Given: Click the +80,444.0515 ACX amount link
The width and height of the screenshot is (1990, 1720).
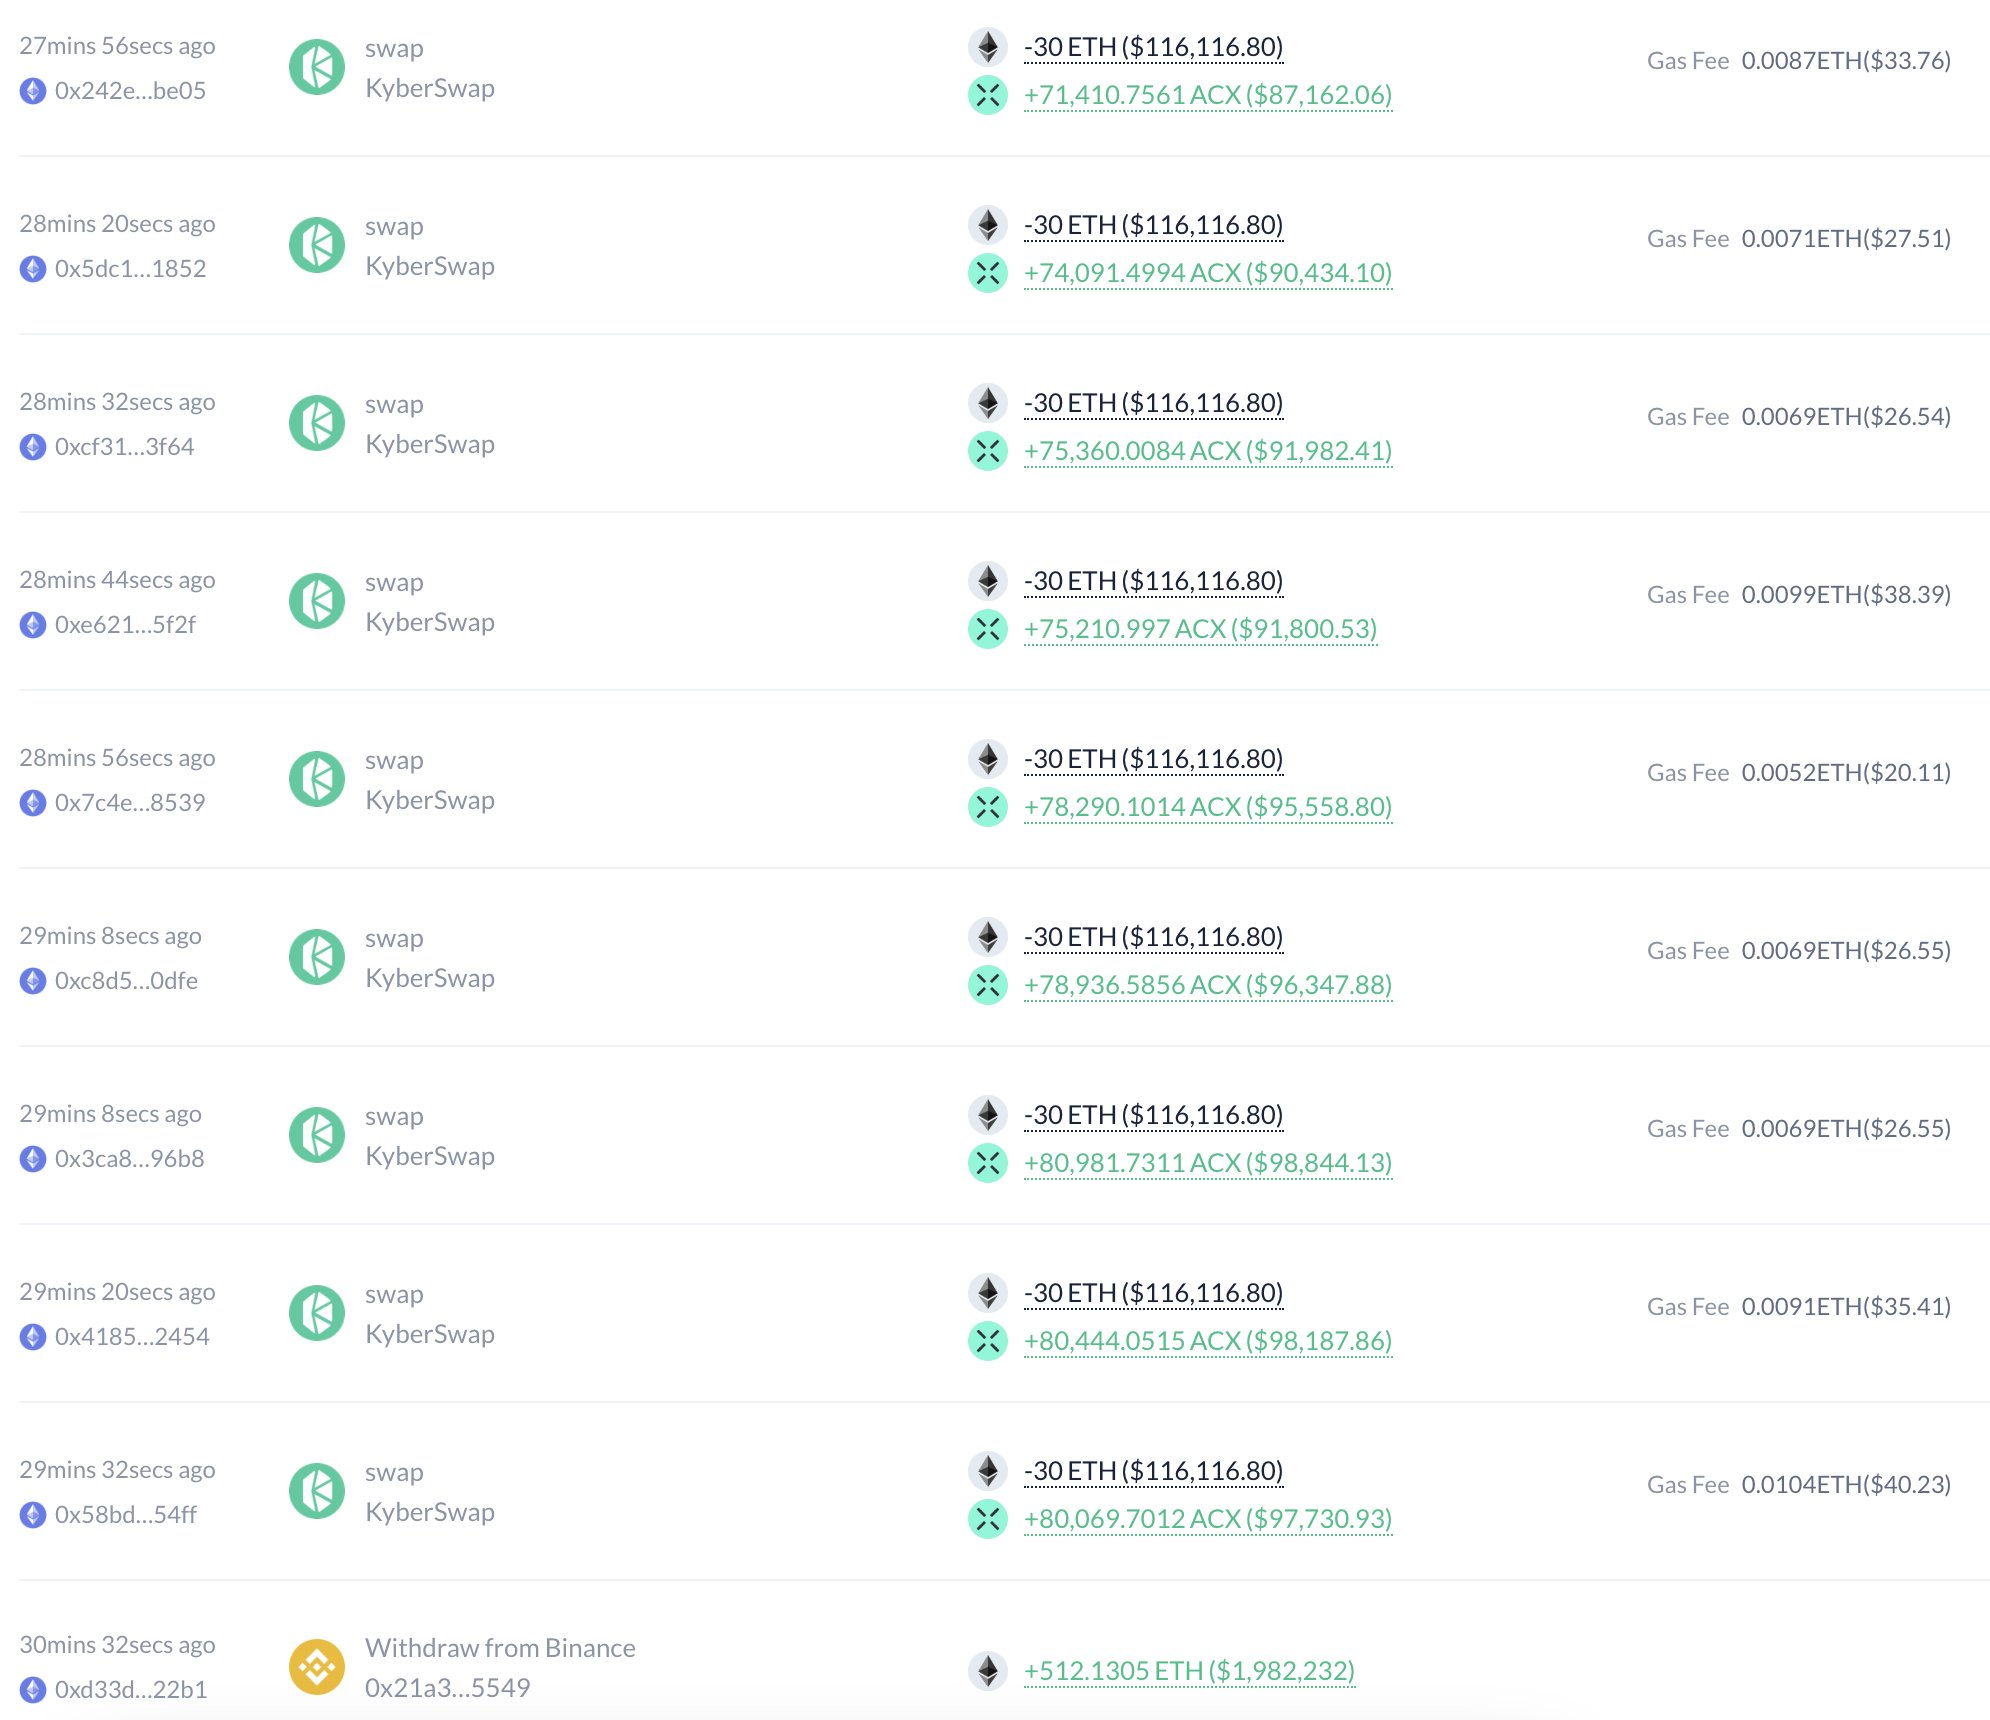Looking at the screenshot, I should pos(1207,1341).
